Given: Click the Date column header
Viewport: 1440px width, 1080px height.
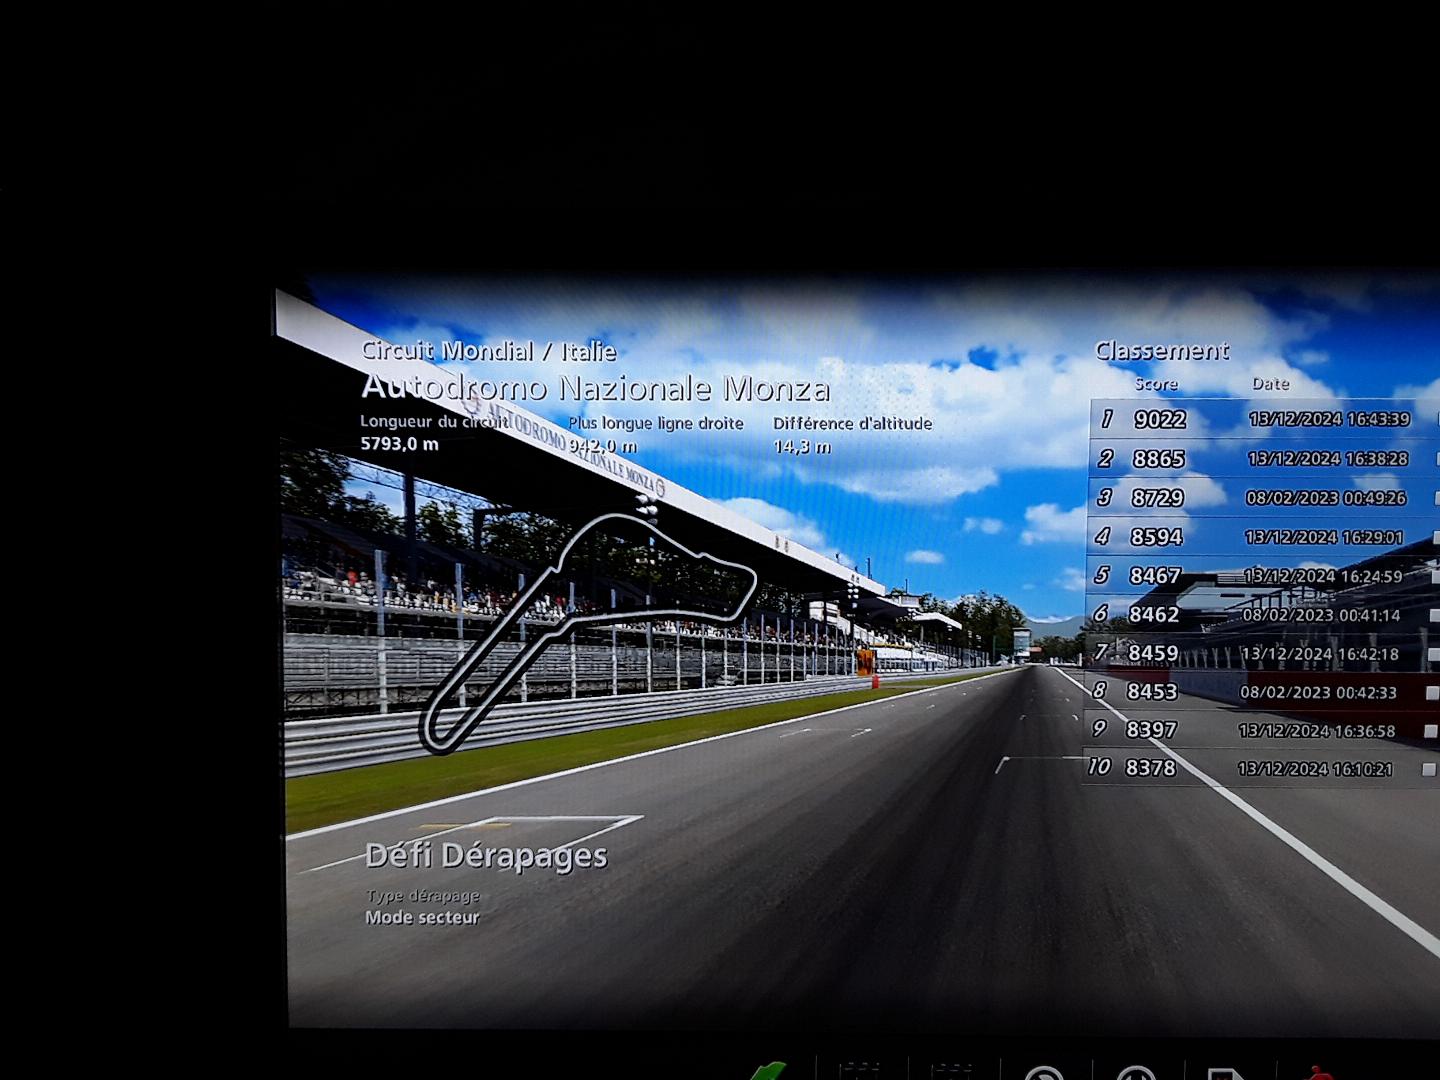Looking at the screenshot, I should click(1270, 384).
